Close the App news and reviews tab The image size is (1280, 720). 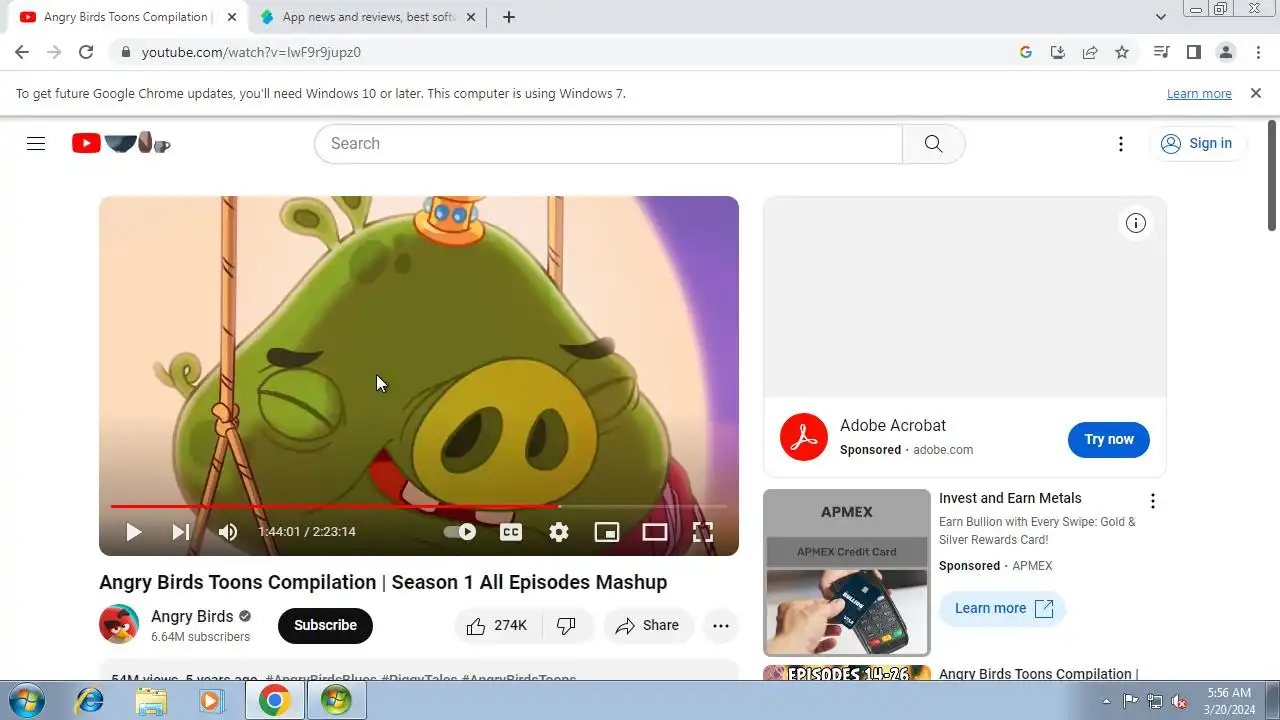[x=471, y=17]
